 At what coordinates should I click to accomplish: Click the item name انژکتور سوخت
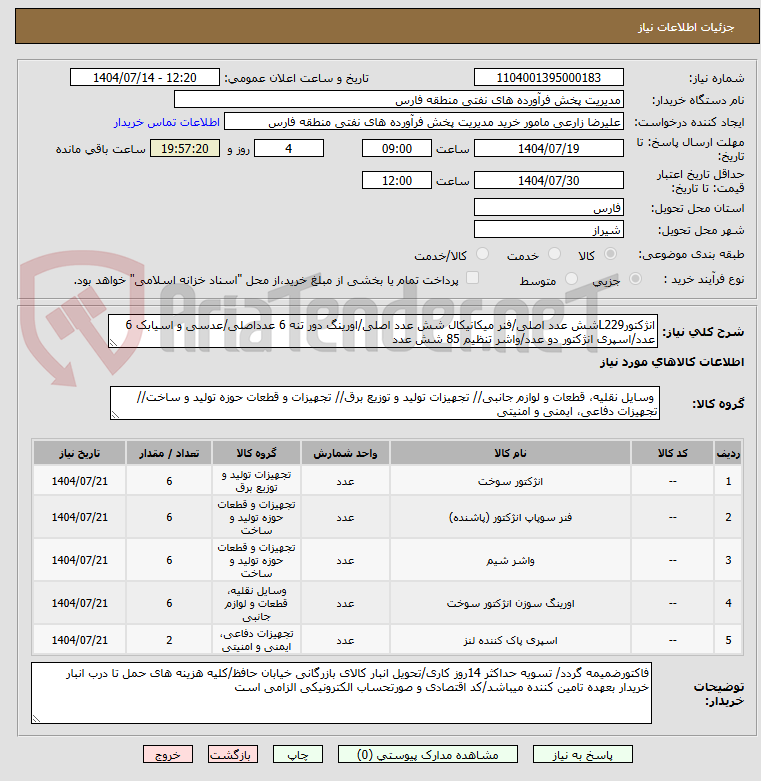click(x=510, y=482)
